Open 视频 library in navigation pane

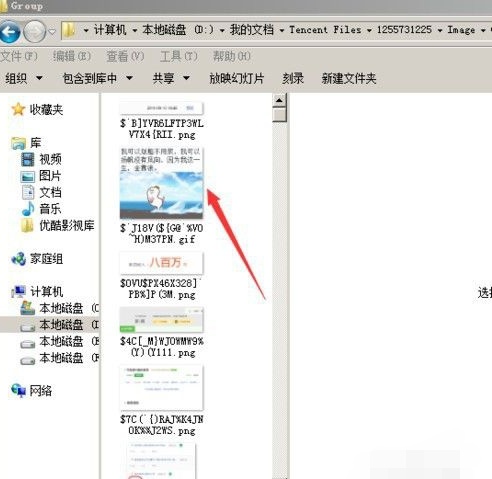pos(50,159)
